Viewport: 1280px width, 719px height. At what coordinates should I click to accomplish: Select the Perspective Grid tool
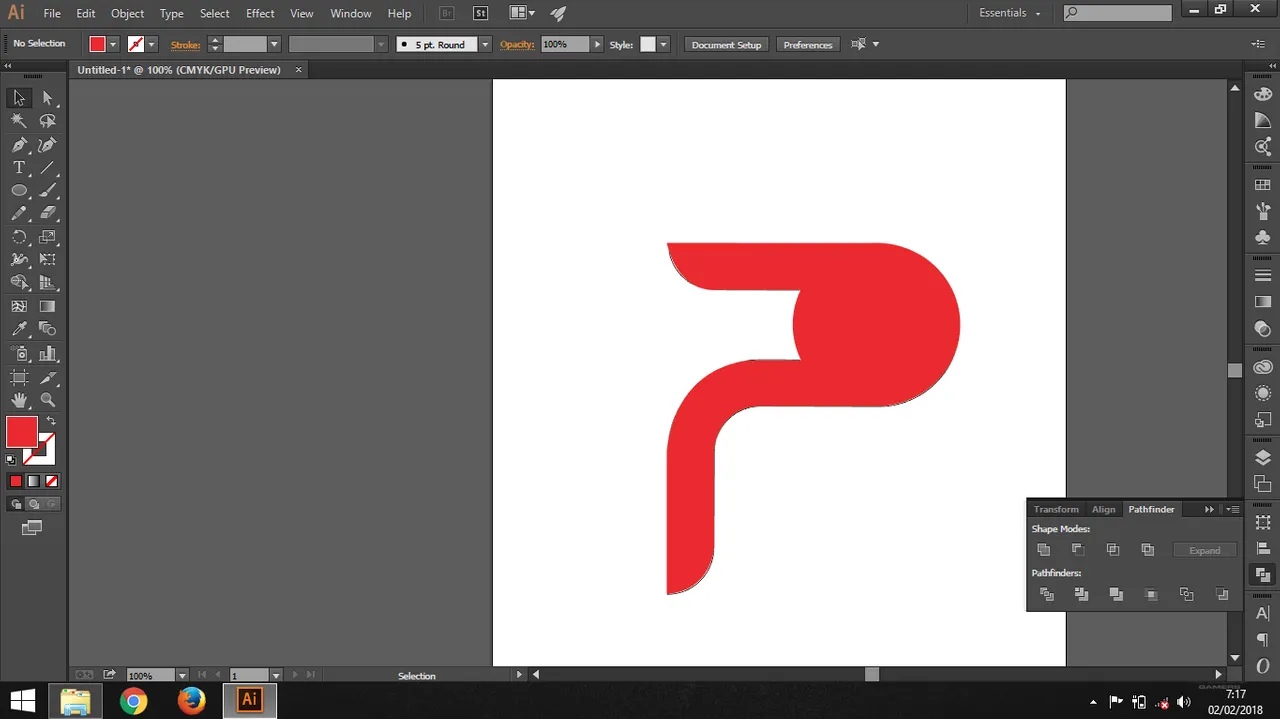[47, 283]
